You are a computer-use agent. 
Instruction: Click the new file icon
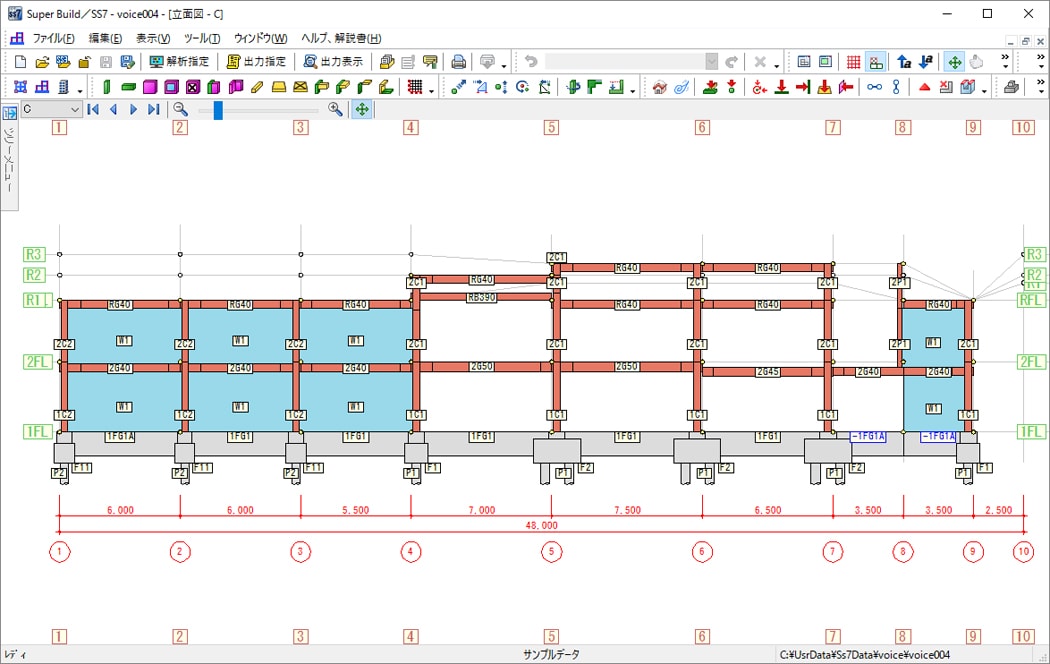20,62
